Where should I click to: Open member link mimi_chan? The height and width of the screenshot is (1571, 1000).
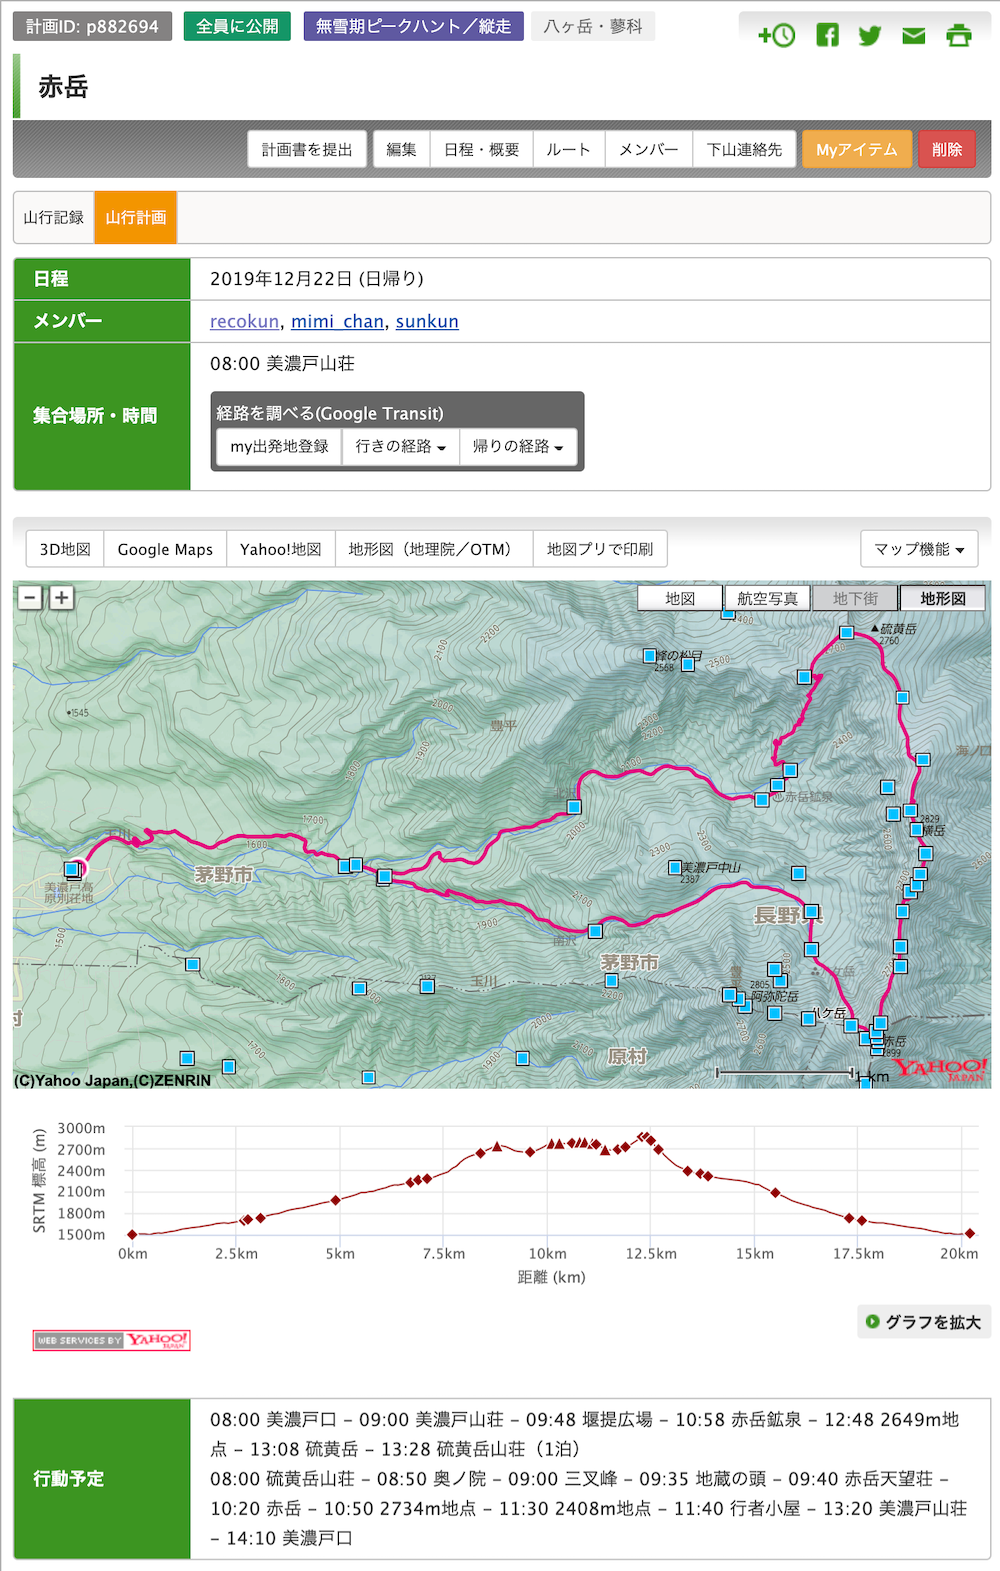[x=337, y=321]
